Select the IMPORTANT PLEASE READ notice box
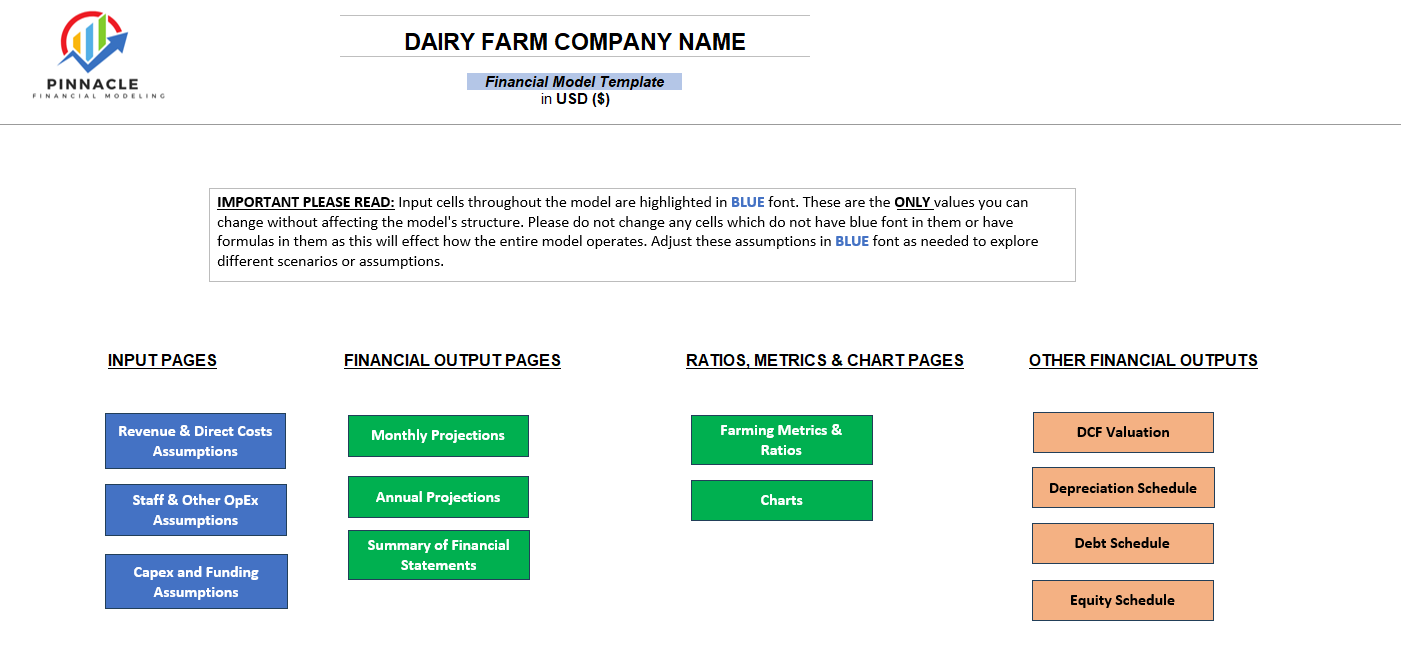 click(642, 234)
